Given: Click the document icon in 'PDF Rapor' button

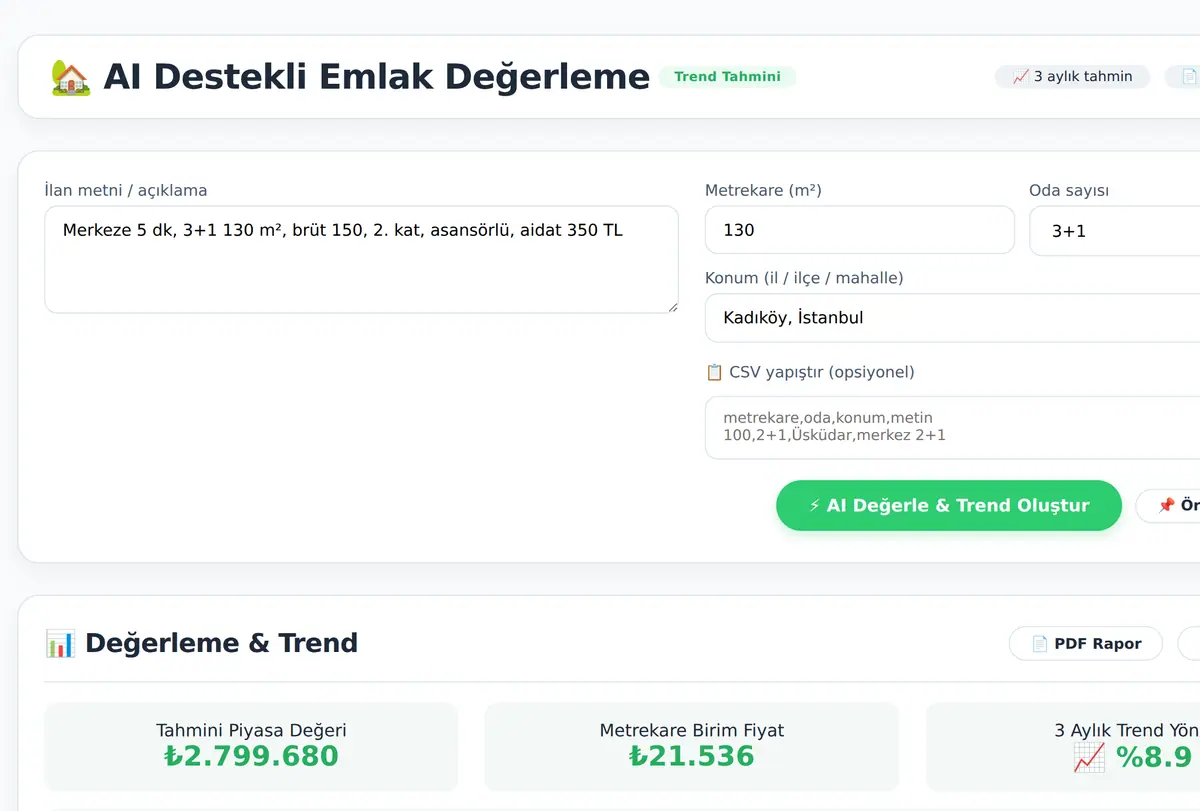Looking at the screenshot, I should [1040, 644].
